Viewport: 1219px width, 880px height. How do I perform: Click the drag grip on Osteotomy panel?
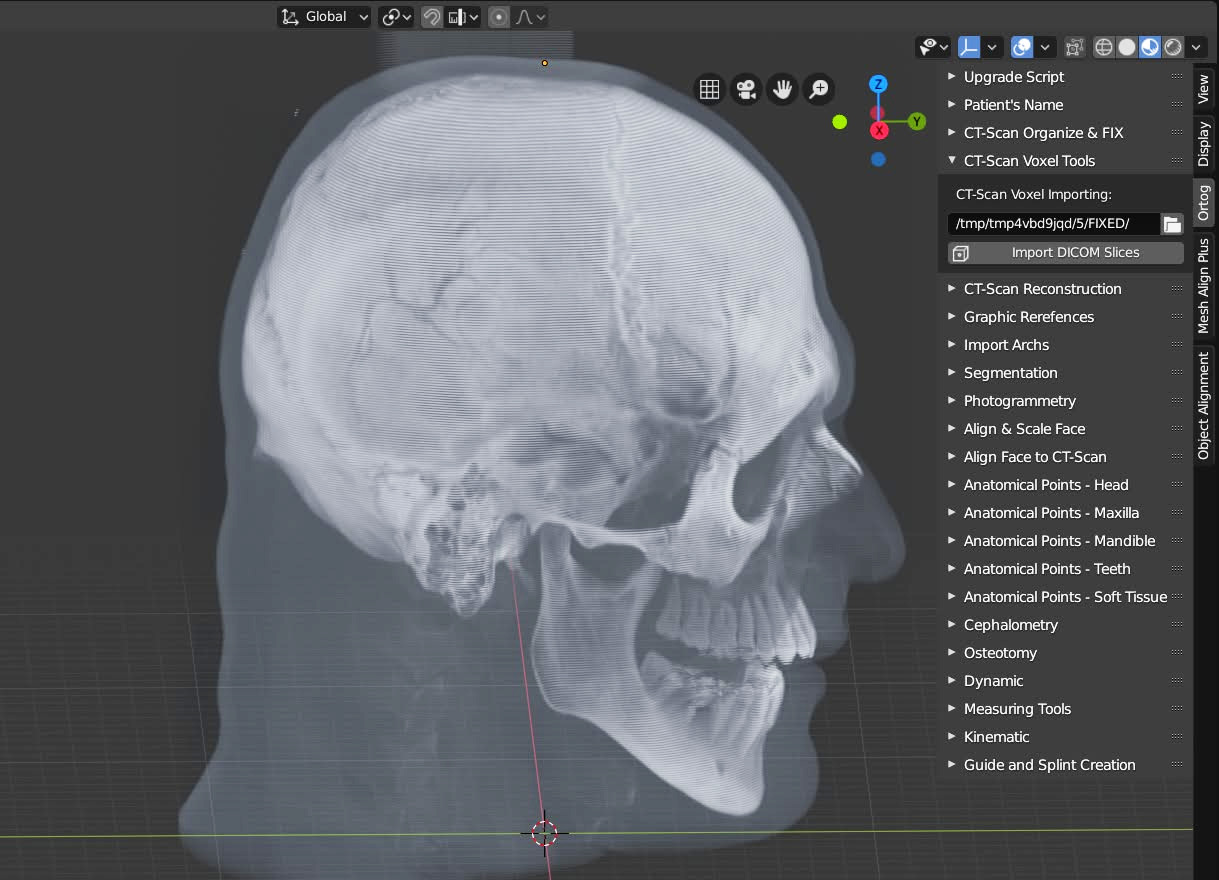[1177, 653]
